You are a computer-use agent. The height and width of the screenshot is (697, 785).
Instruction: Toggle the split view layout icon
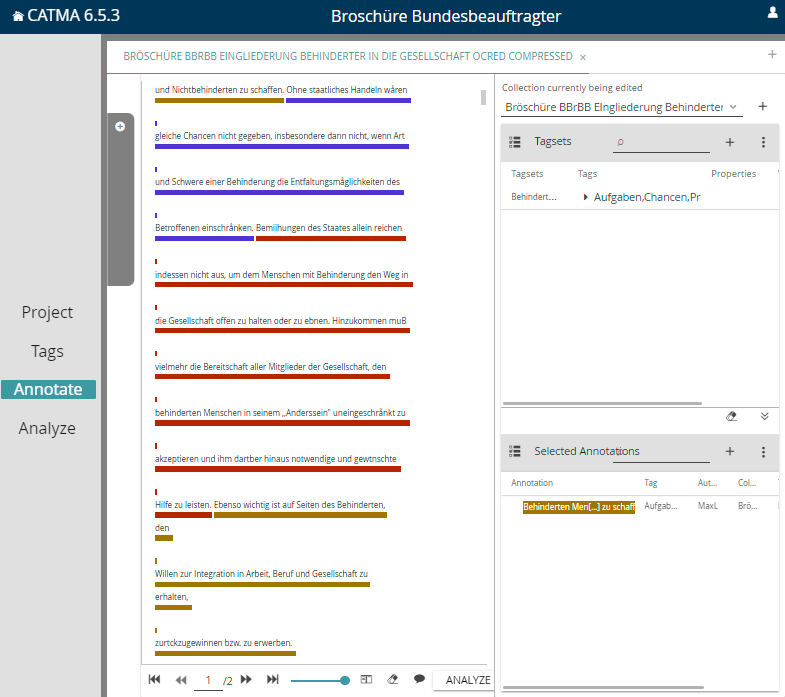(366, 679)
